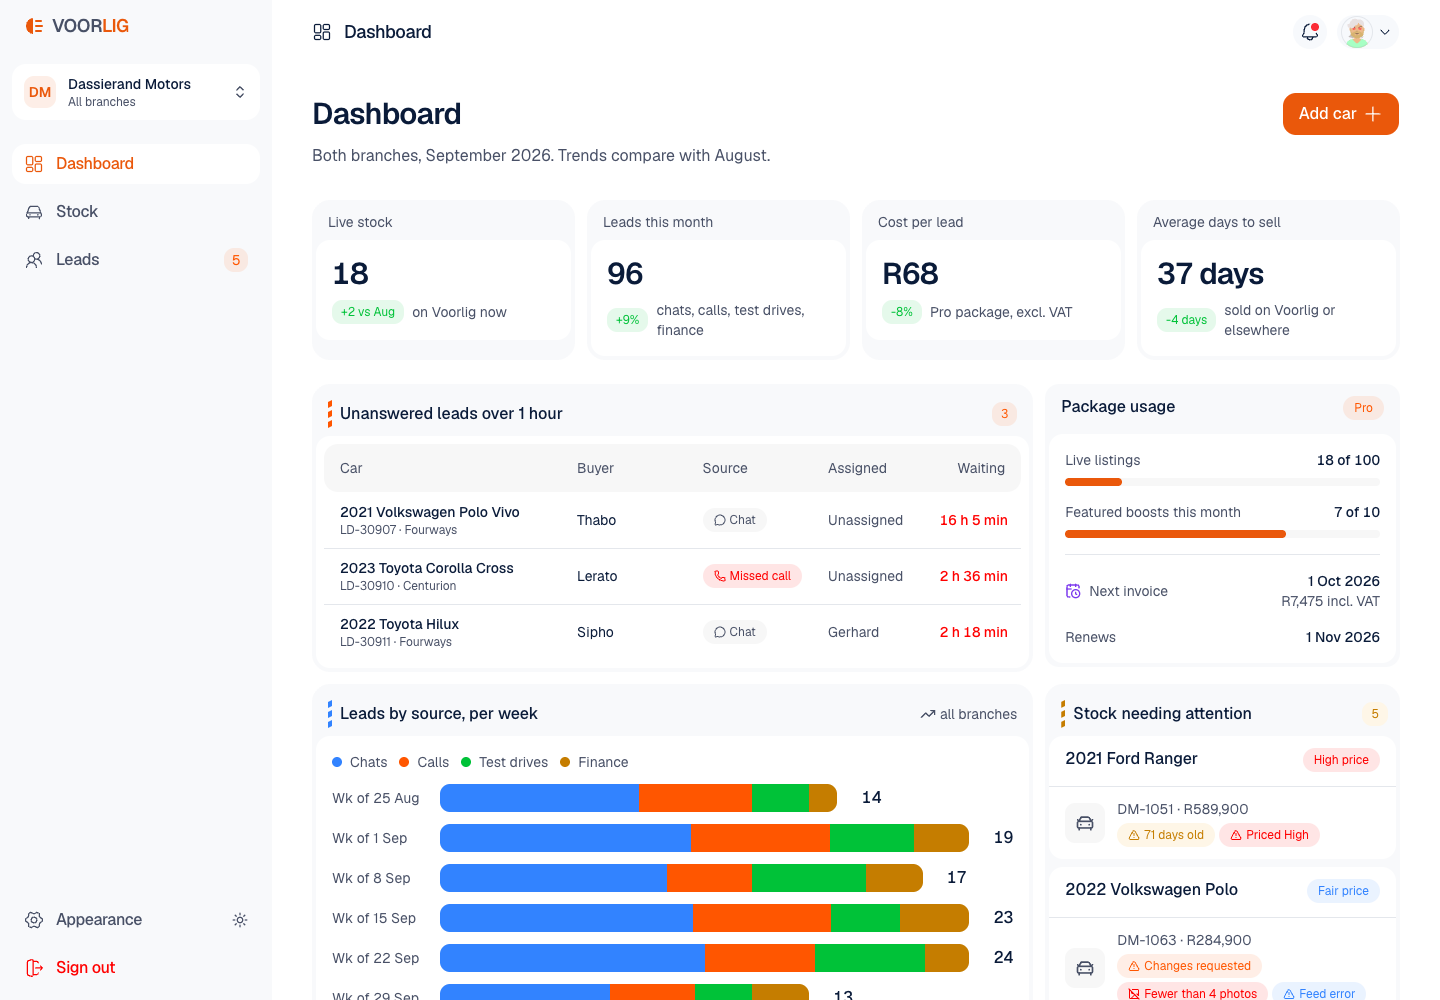Click the Fair price tag
This screenshot has height=1000, width=1440.
[1343, 891]
